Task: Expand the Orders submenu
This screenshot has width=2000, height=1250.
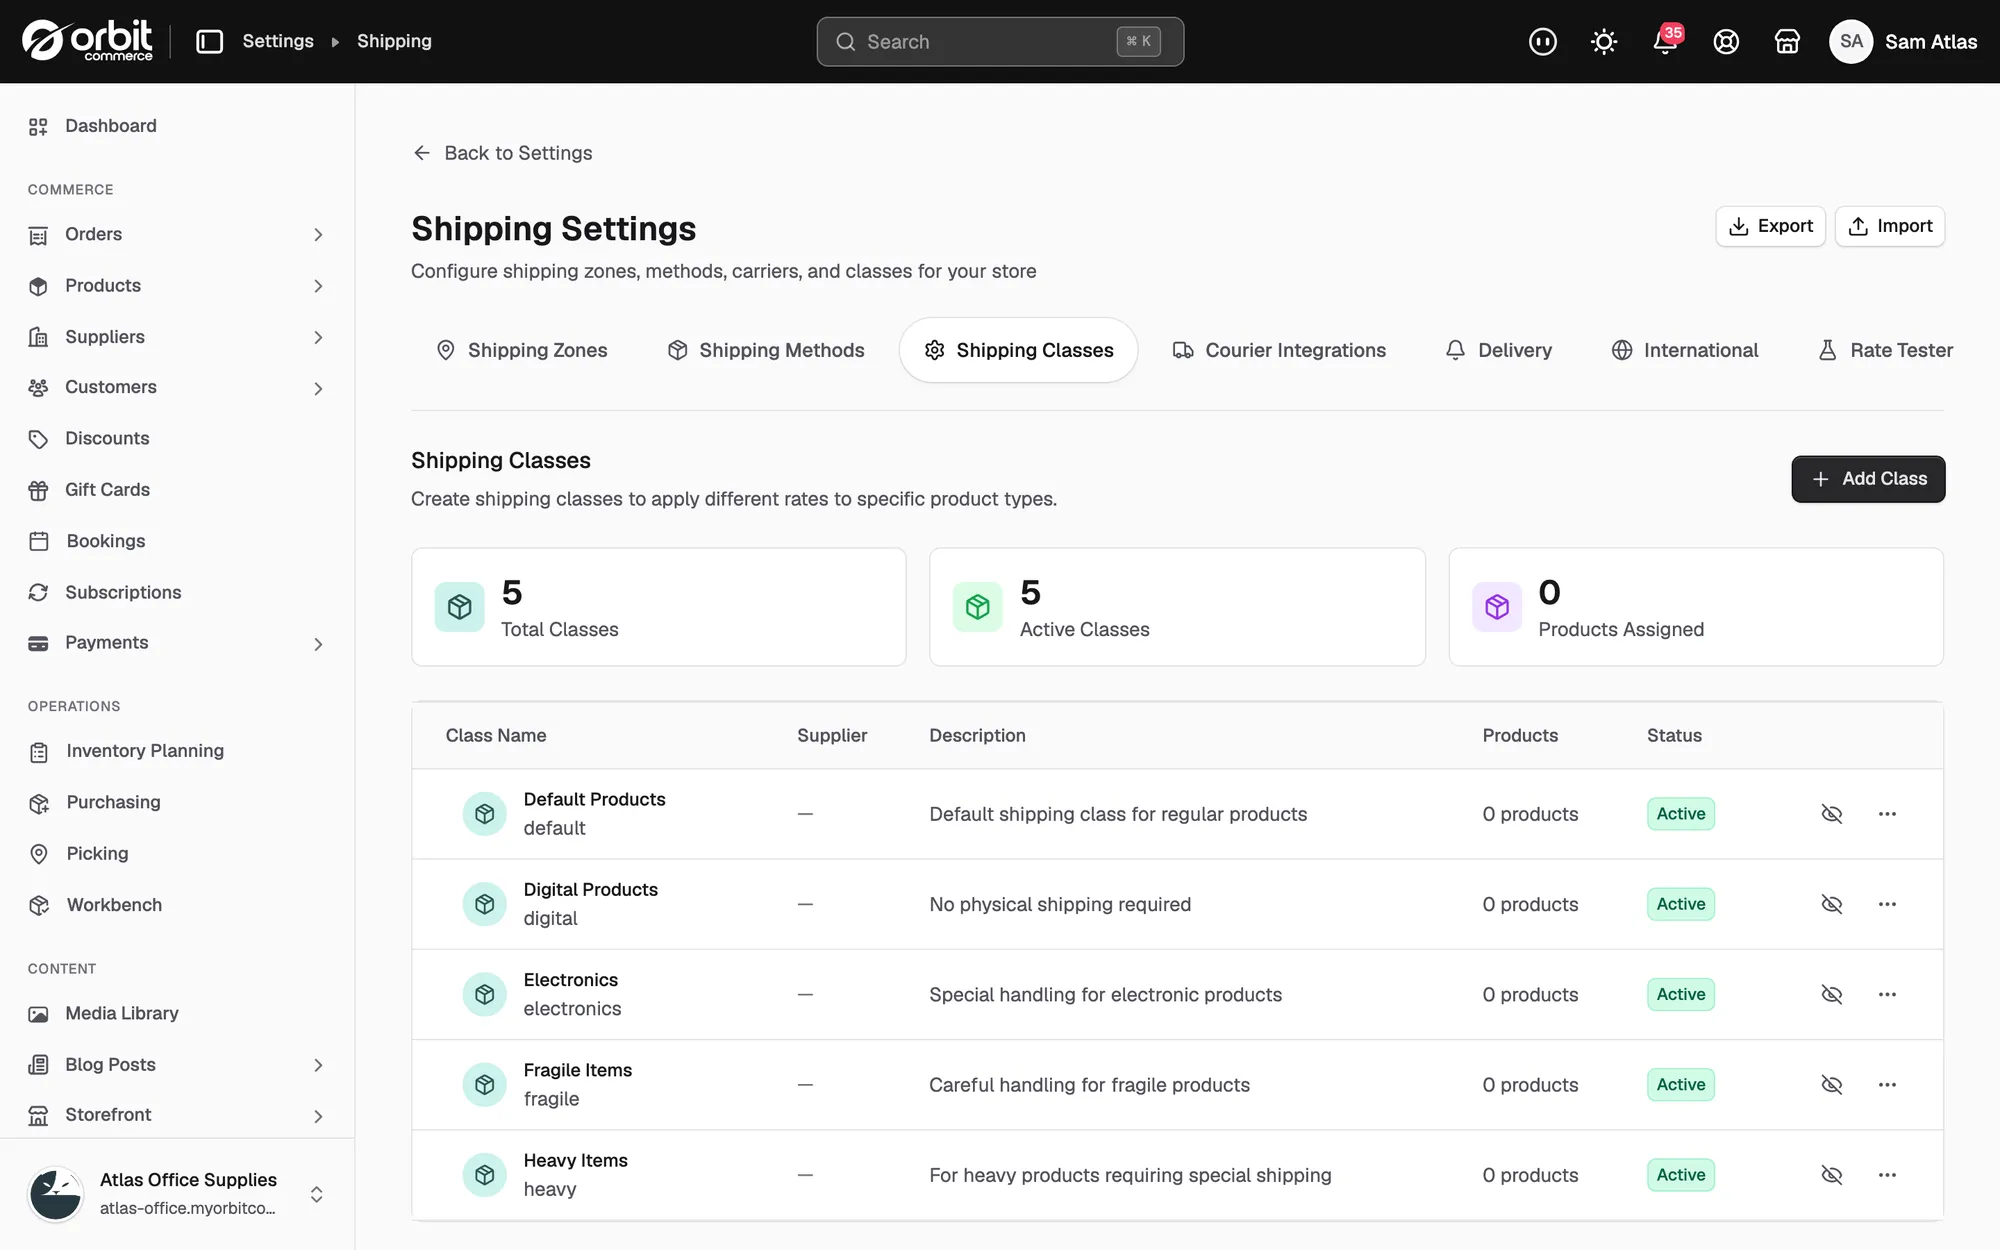Action: 318,235
